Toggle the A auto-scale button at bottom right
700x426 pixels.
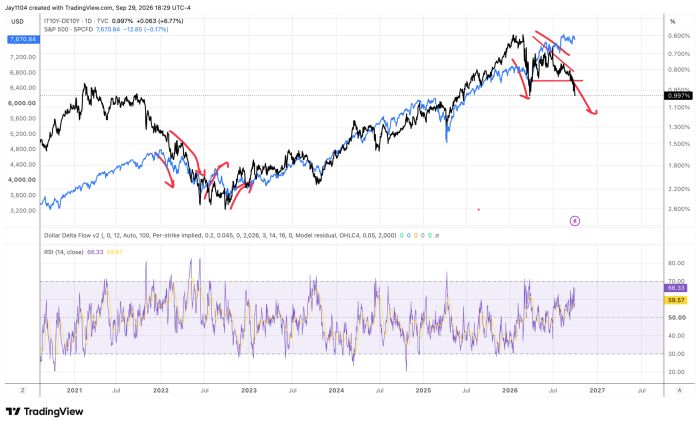[679, 390]
